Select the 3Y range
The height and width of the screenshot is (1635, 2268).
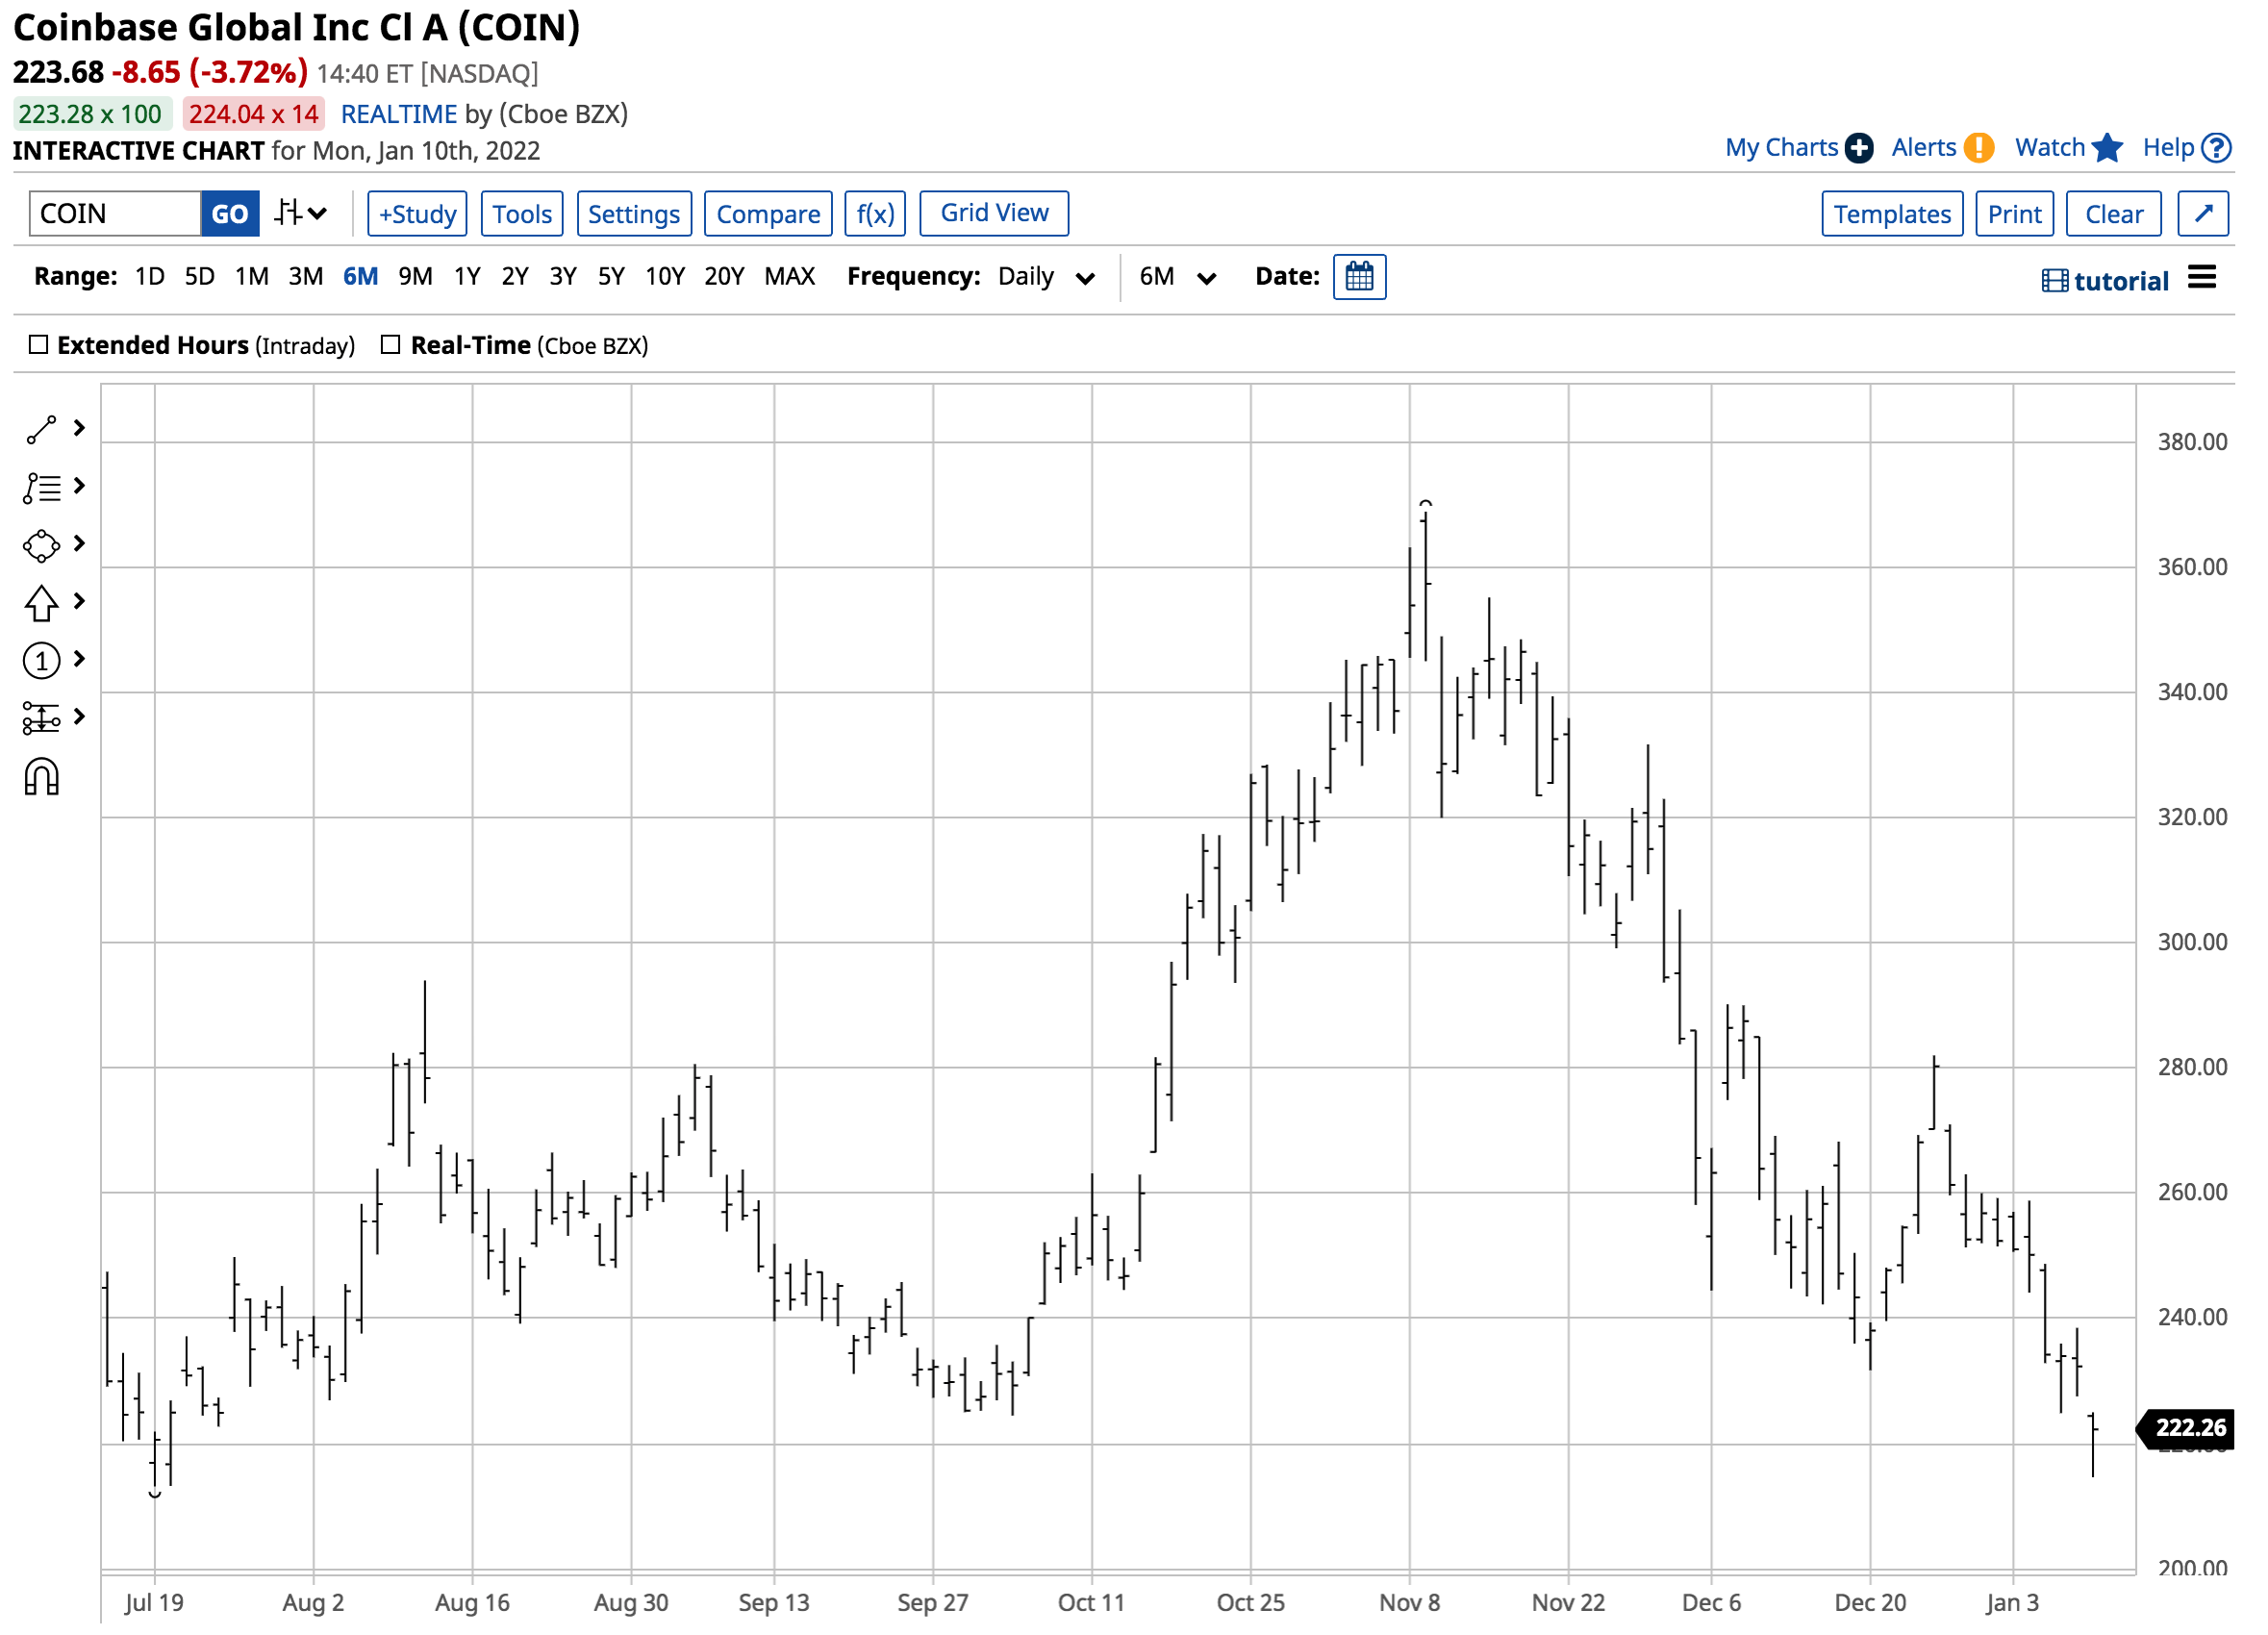click(x=563, y=277)
